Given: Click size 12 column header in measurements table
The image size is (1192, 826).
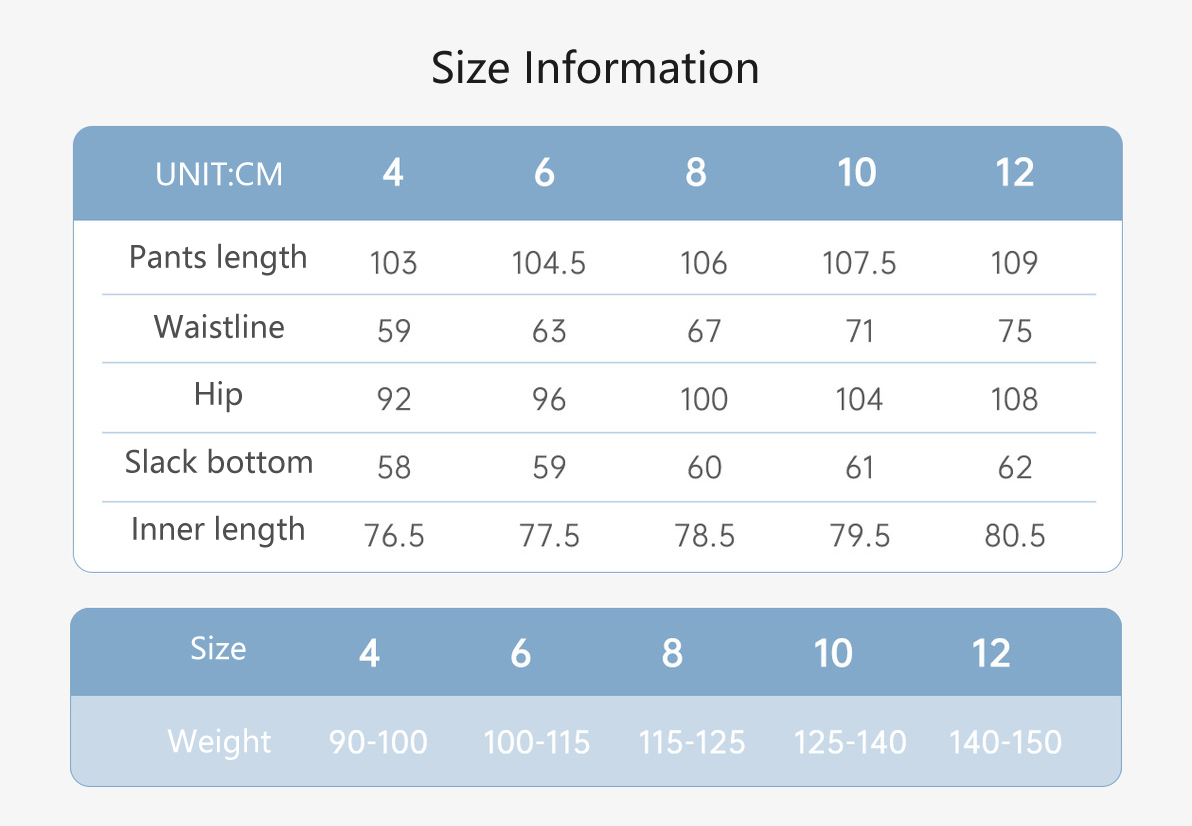Looking at the screenshot, I should click(1015, 172).
